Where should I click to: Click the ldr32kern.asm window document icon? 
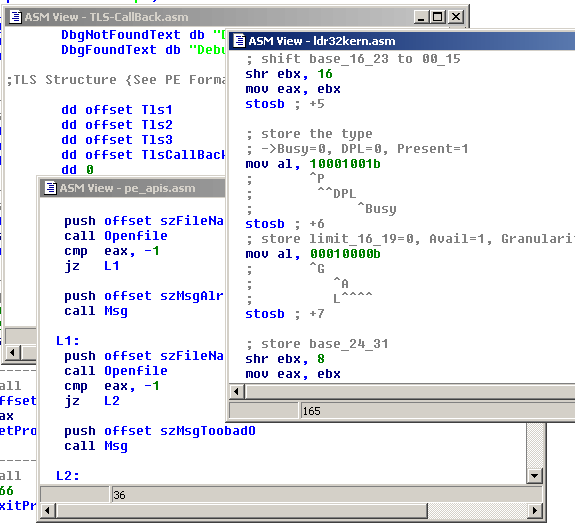click(x=239, y=40)
